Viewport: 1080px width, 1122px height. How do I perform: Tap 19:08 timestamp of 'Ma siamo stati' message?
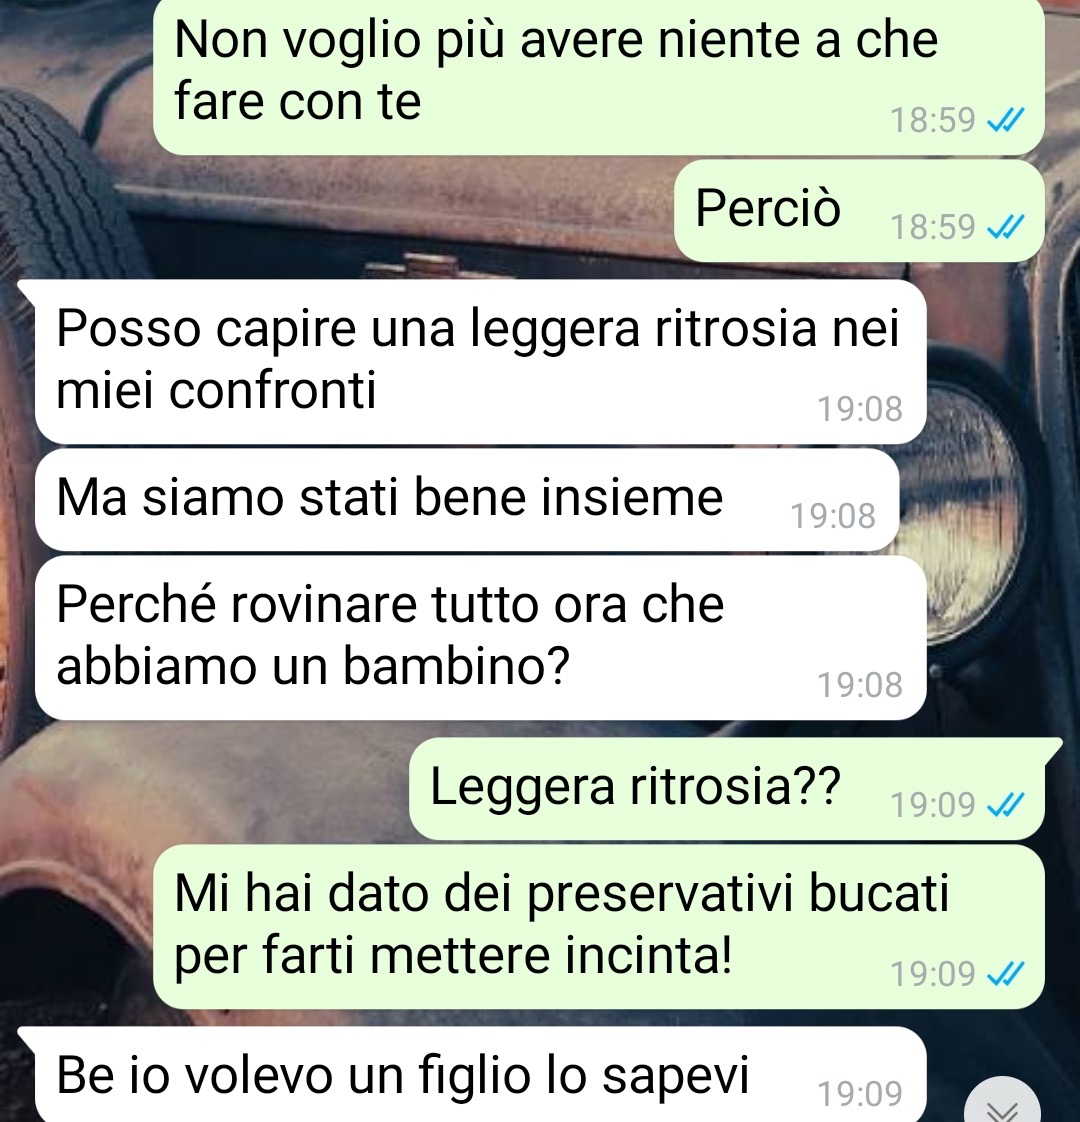tap(833, 517)
